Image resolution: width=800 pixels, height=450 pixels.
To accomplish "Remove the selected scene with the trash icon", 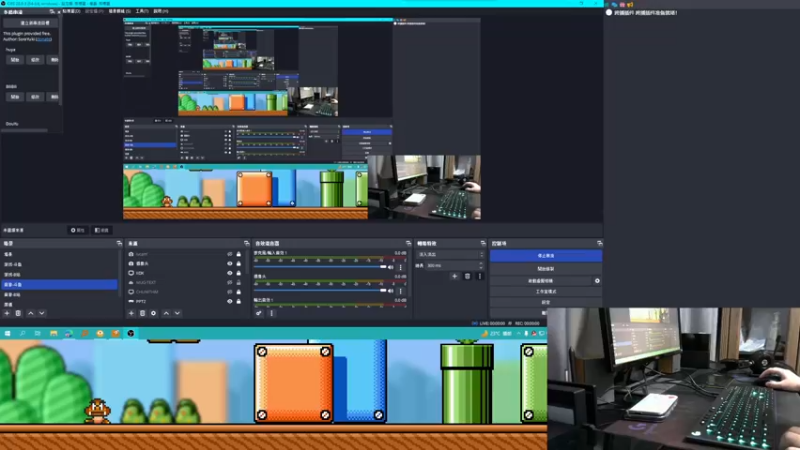I will click(18, 313).
